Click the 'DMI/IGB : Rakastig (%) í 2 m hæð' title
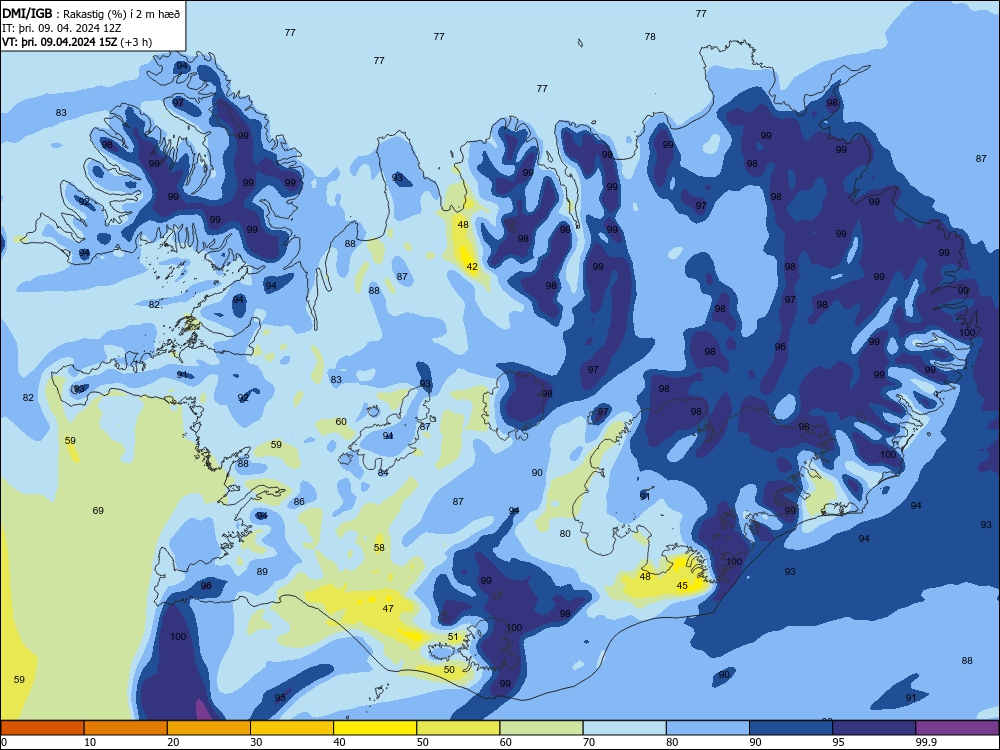This screenshot has height=750, width=1000. [91, 13]
